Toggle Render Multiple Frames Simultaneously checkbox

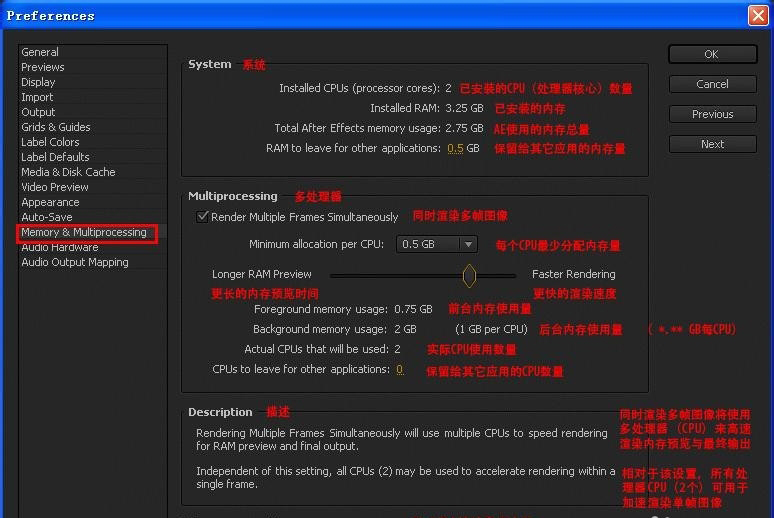tap(202, 216)
